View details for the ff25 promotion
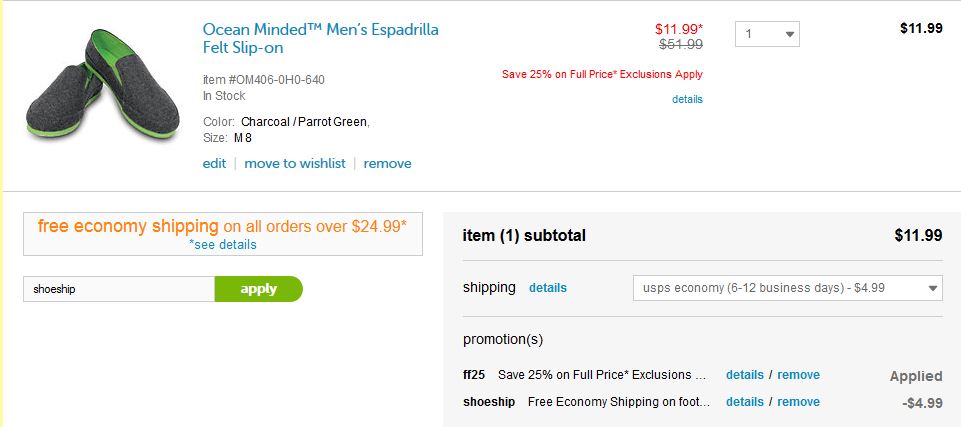This screenshot has height=427, width=961. point(744,375)
